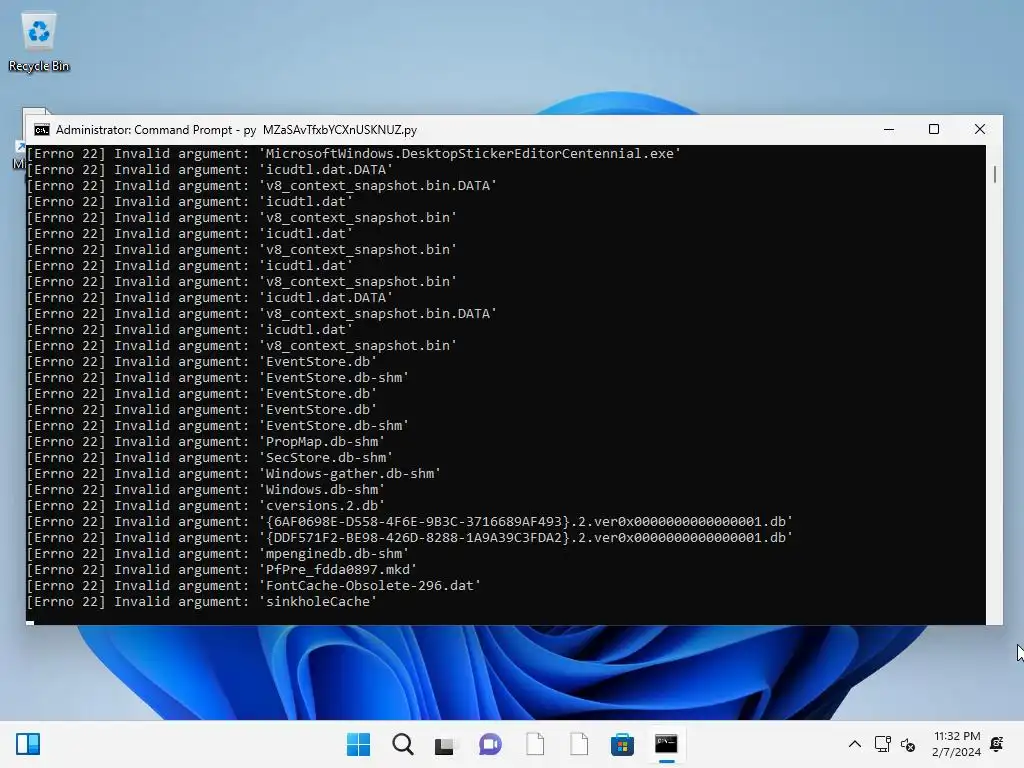The image size is (1024, 768).
Task: Click the 'MicrosoftWindows.DesktopStickerEditorCentennial.exe' line
Action: pos(353,153)
